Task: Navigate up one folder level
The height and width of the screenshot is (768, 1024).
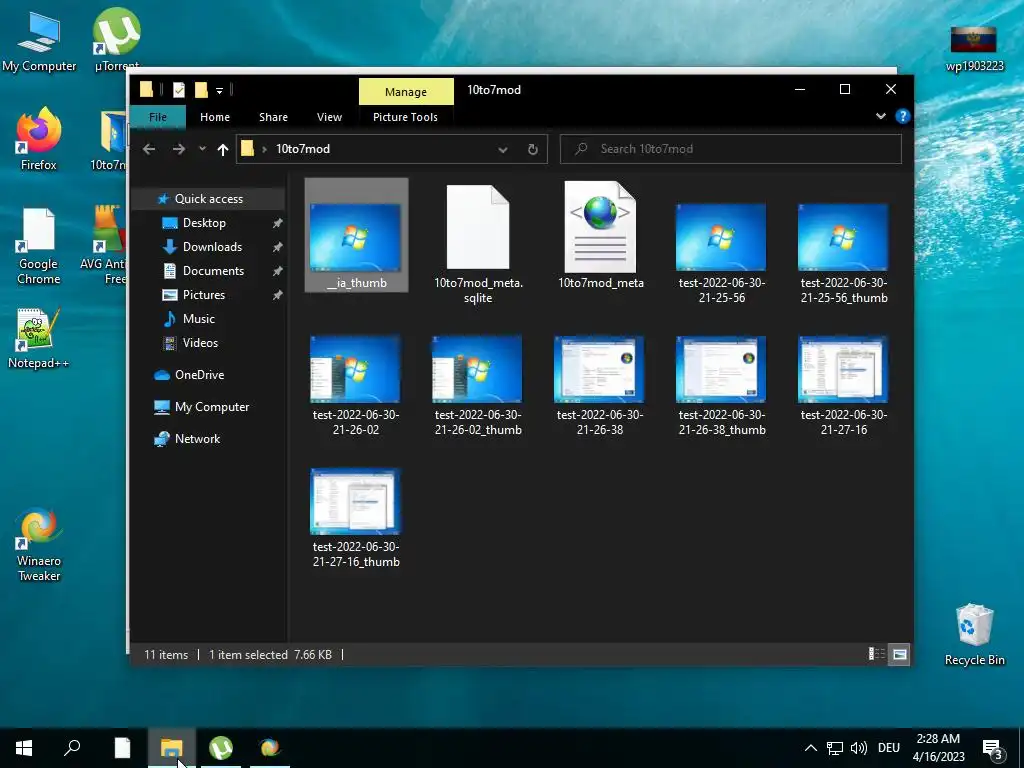Action: (x=223, y=150)
